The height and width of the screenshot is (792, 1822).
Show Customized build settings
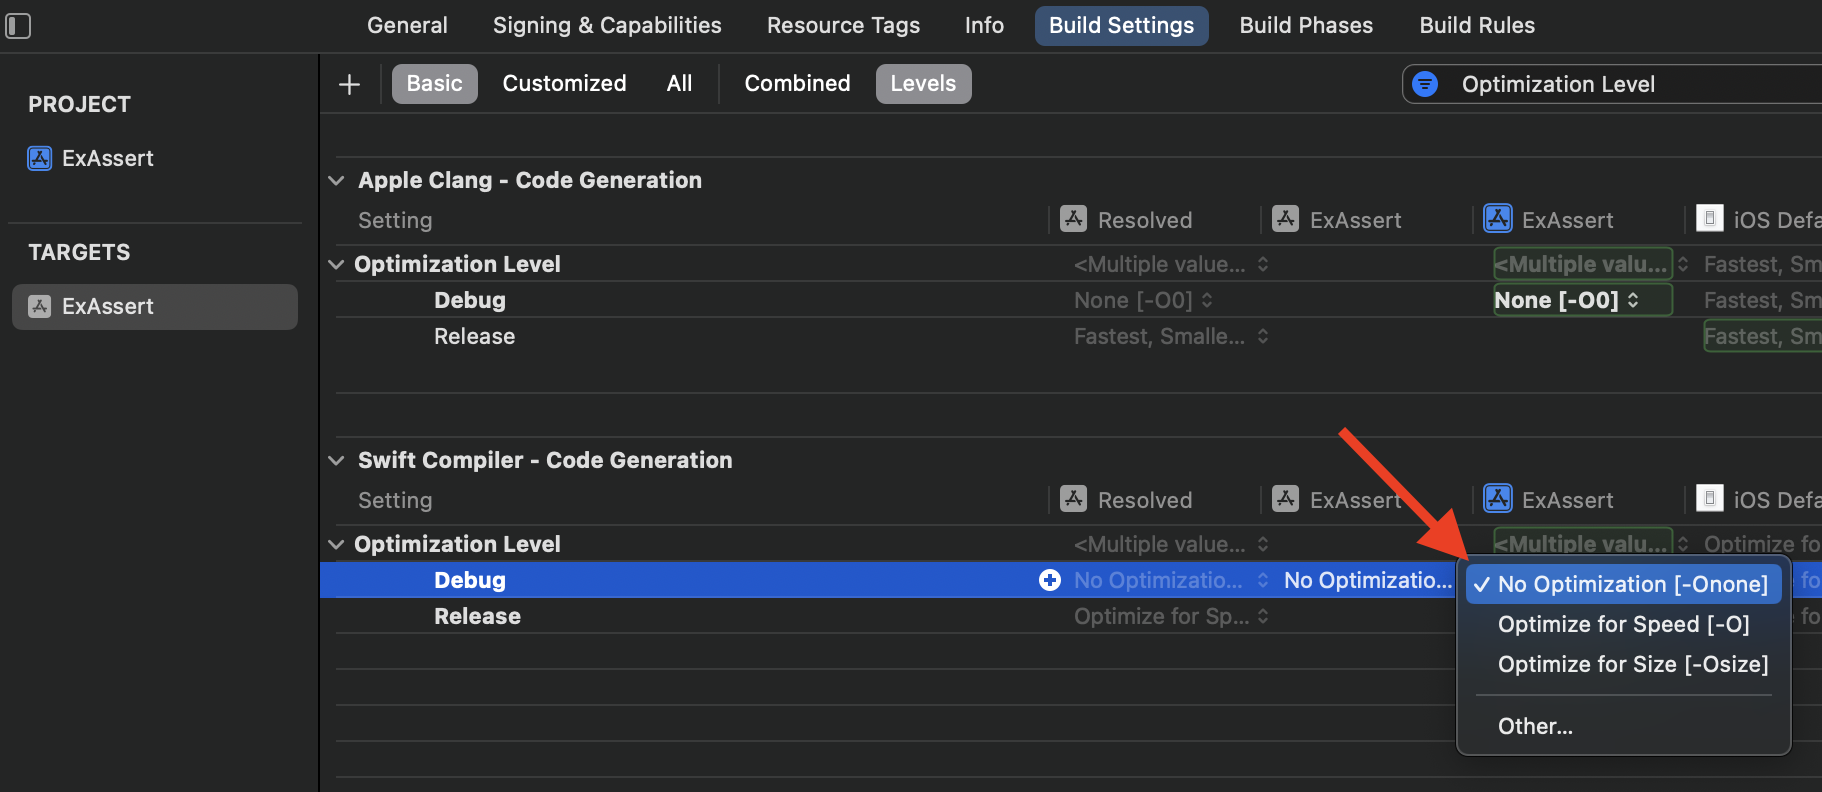coord(564,84)
